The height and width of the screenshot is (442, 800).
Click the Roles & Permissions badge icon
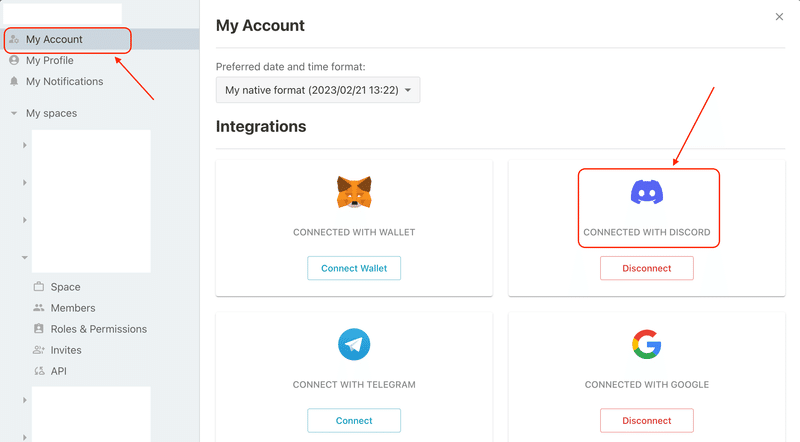[x=39, y=329]
